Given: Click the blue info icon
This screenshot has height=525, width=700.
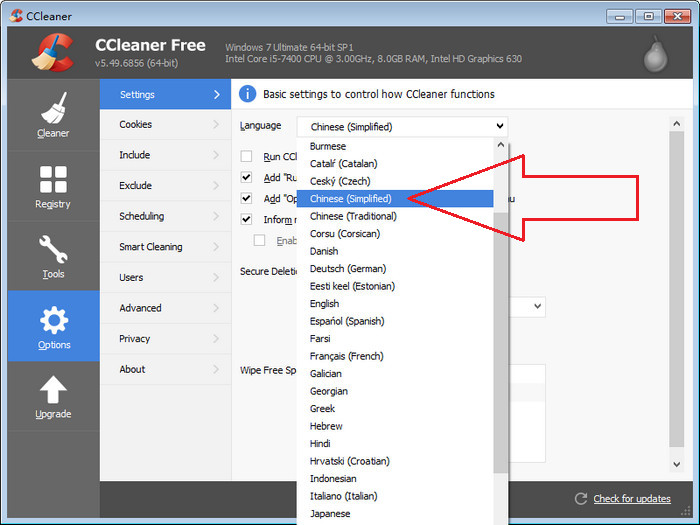Looking at the screenshot, I should [x=247, y=94].
